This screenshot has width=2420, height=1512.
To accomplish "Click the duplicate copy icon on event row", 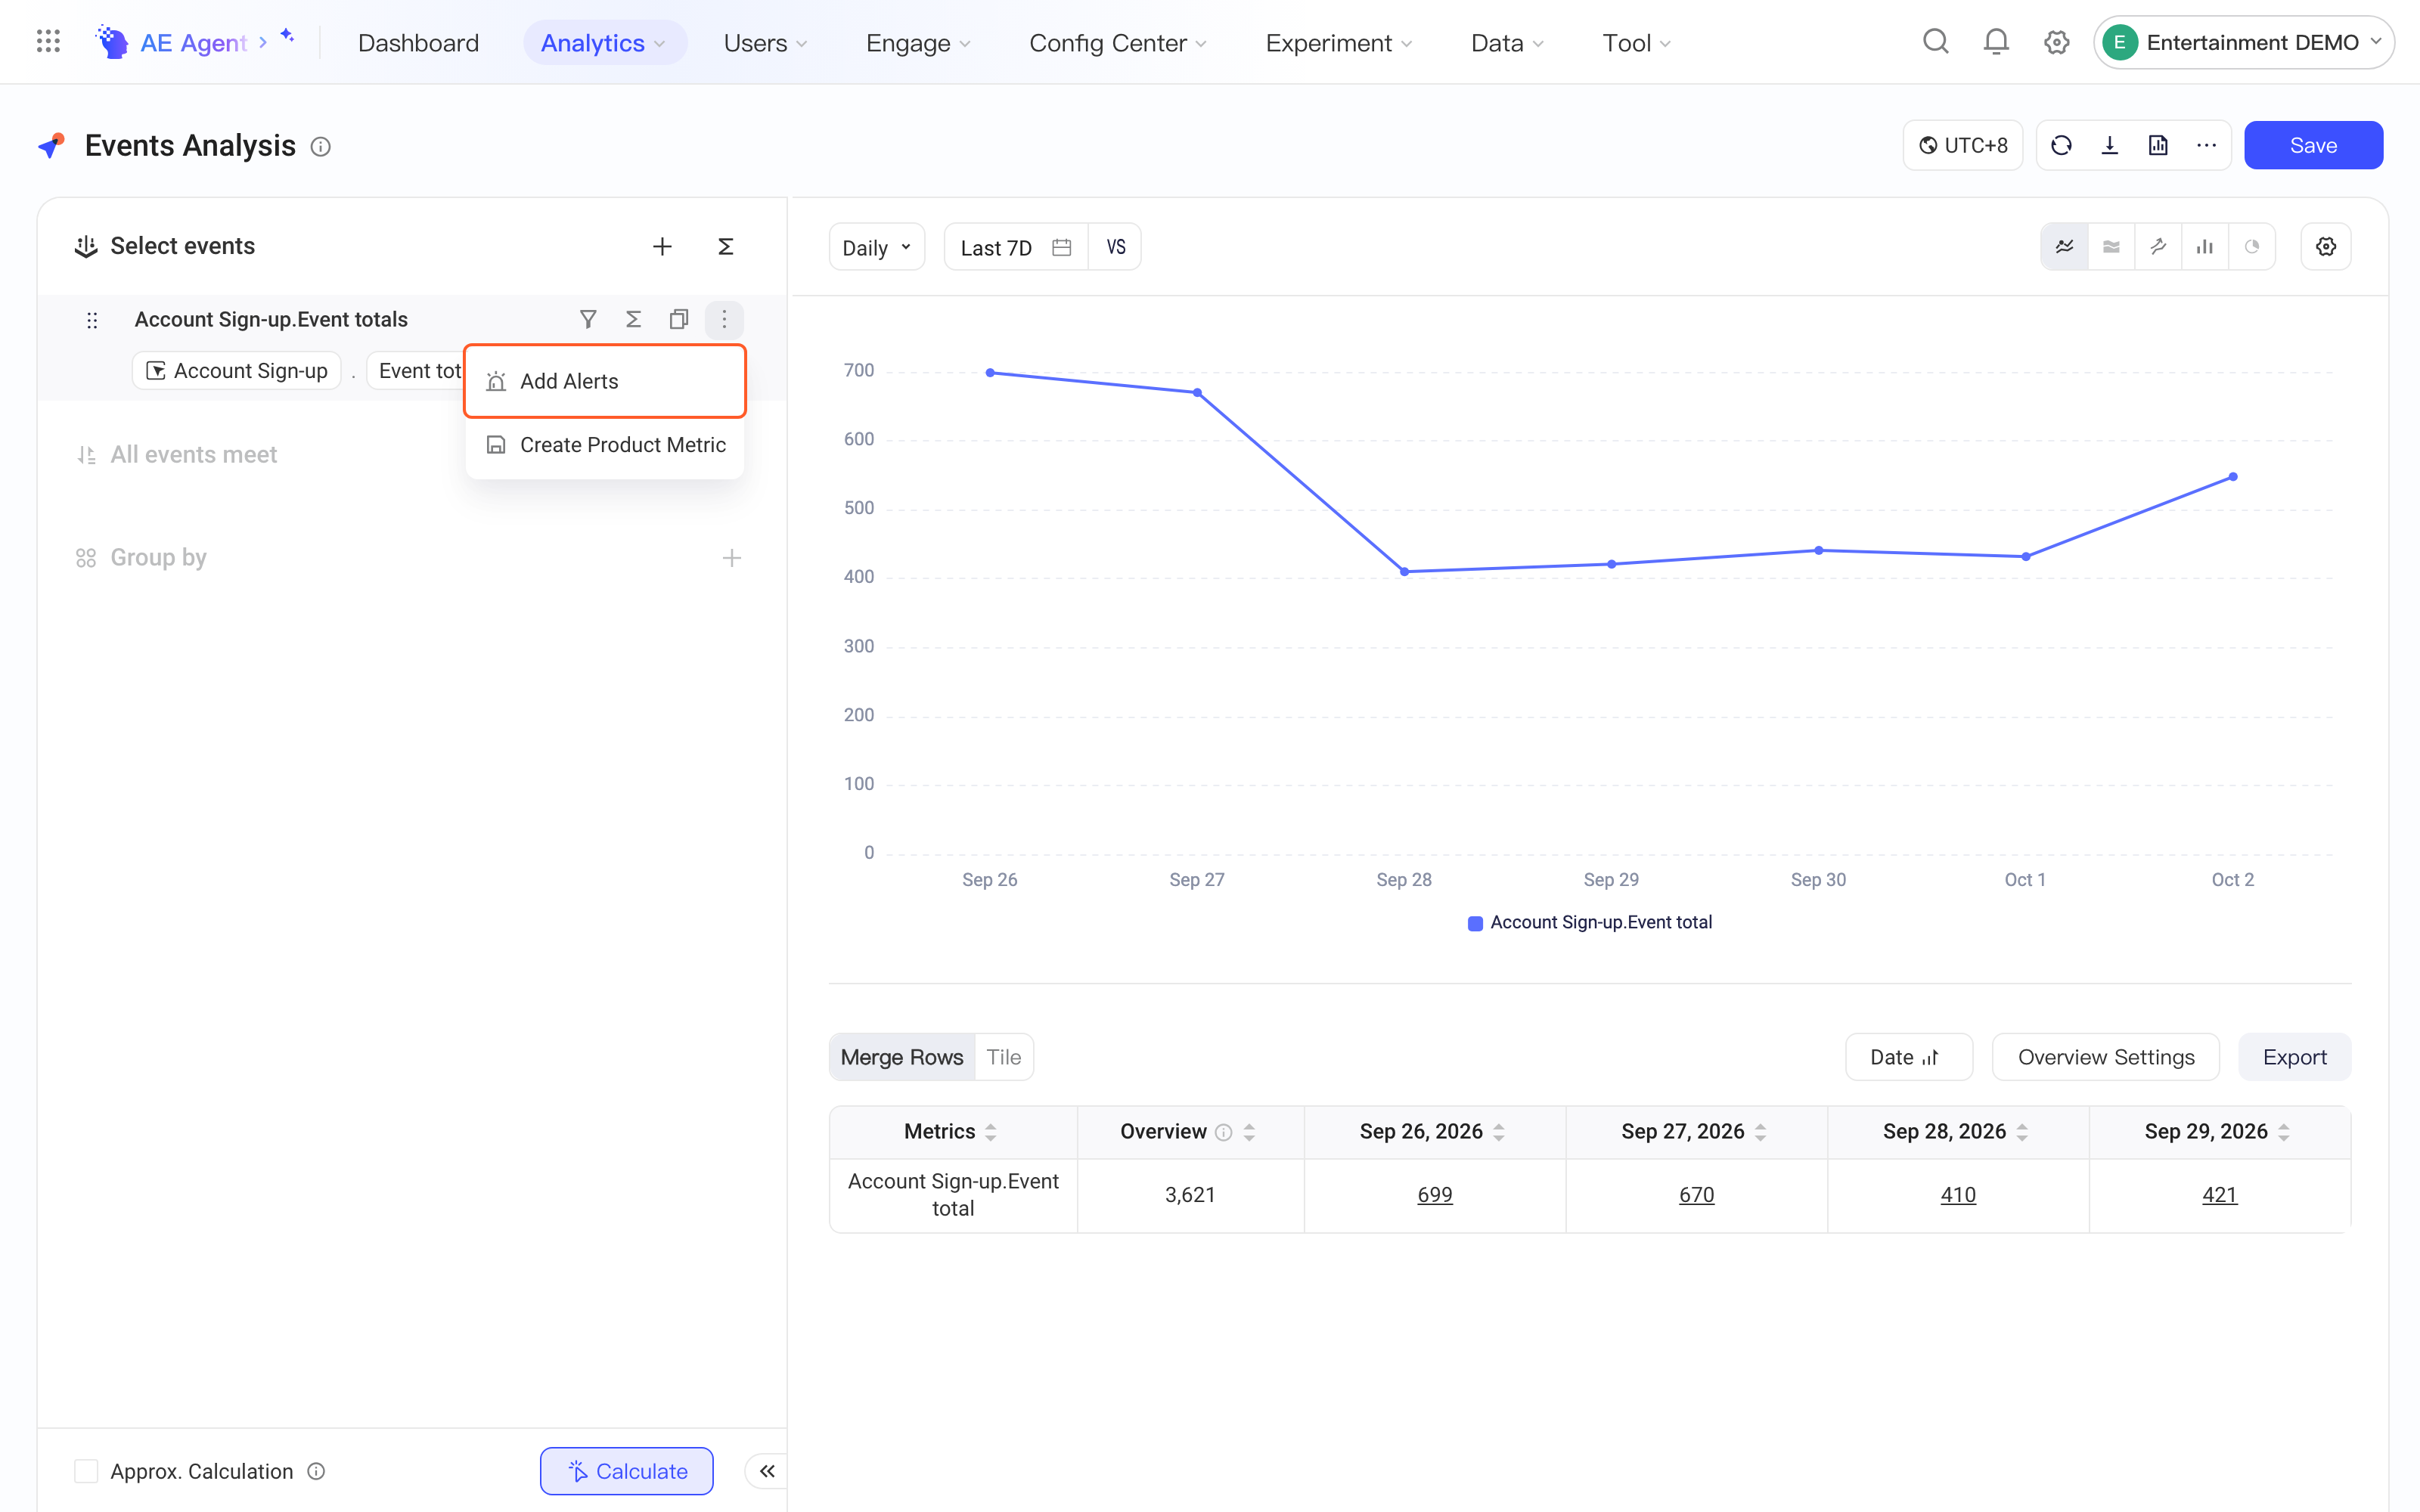I will pos(679,319).
